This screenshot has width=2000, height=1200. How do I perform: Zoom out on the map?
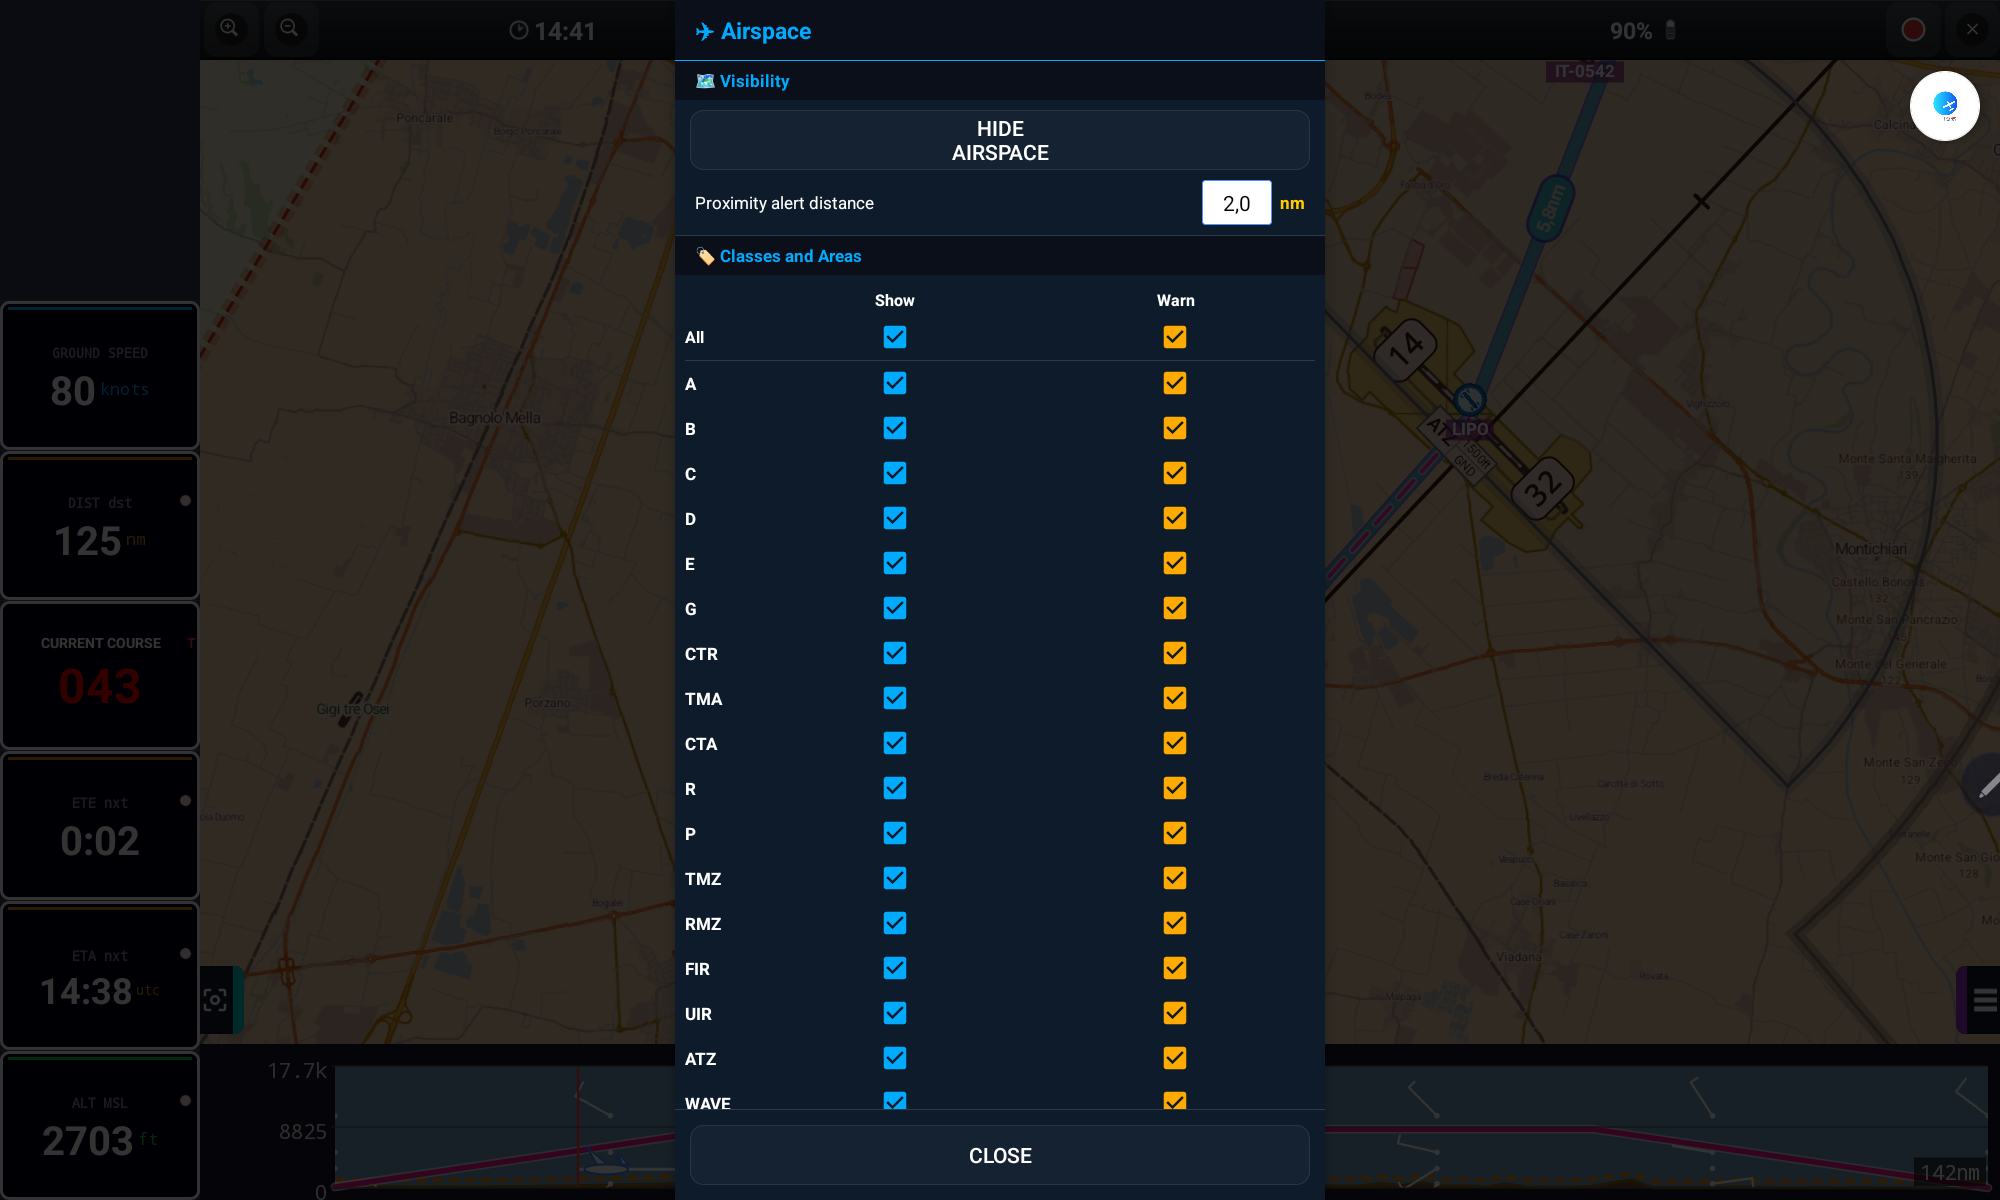tap(290, 29)
